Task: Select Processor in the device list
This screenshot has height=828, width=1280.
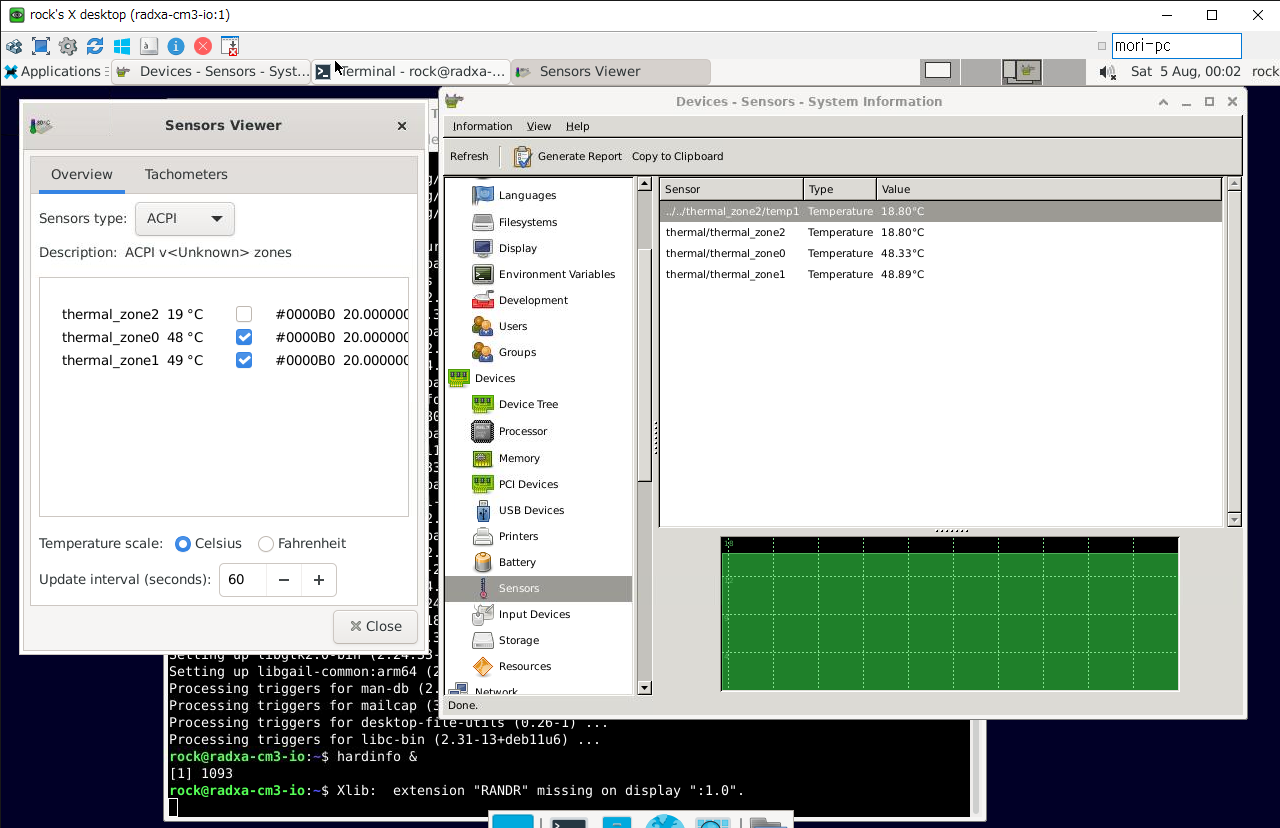Action: [522, 431]
